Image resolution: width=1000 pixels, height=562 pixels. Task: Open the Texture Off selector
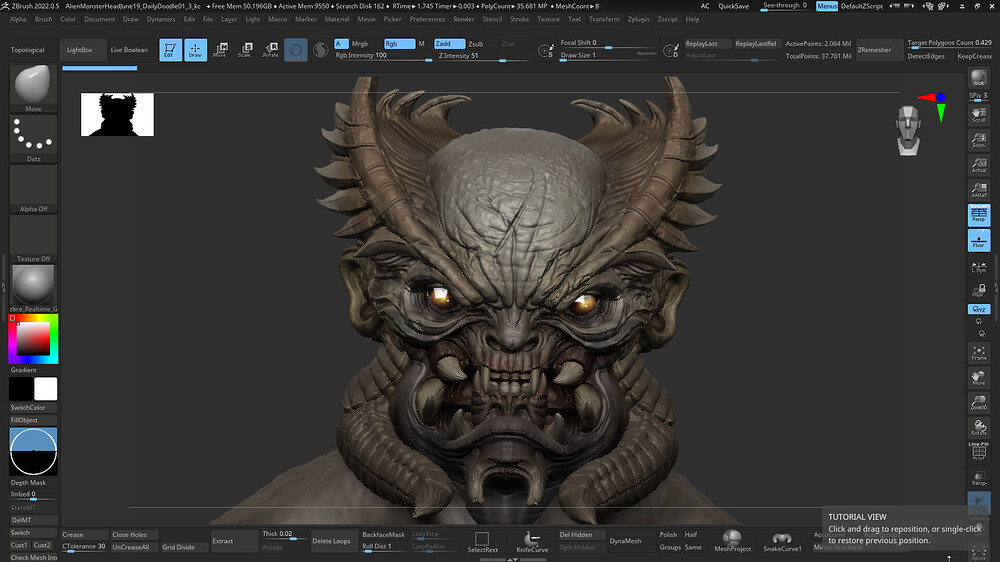pos(33,239)
